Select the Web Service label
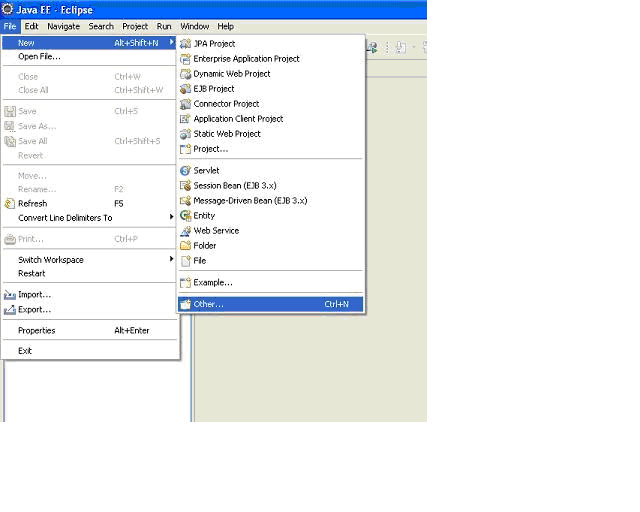 click(216, 231)
